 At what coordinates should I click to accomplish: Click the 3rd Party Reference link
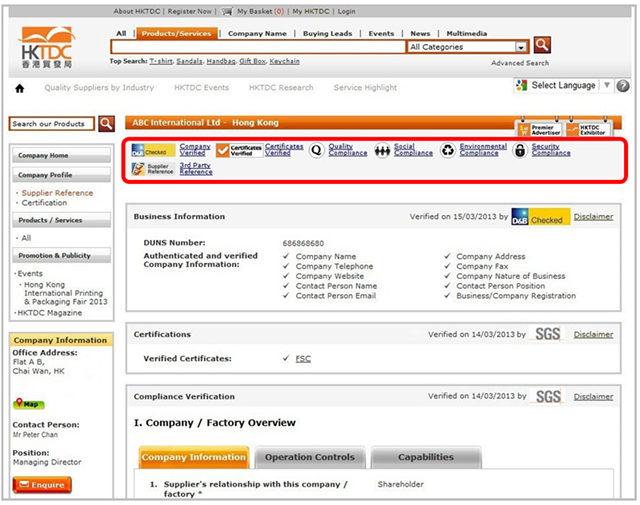(x=196, y=169)
